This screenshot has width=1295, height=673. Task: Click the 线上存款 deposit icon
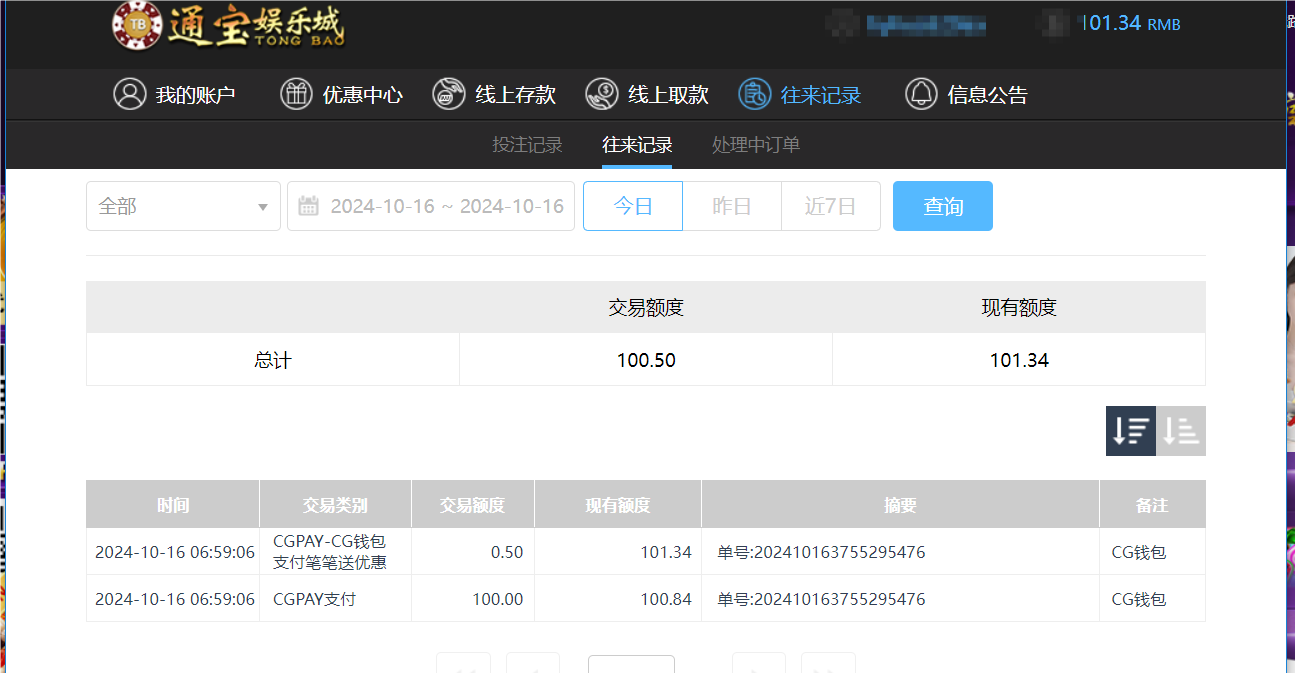(x=448, y=94)
